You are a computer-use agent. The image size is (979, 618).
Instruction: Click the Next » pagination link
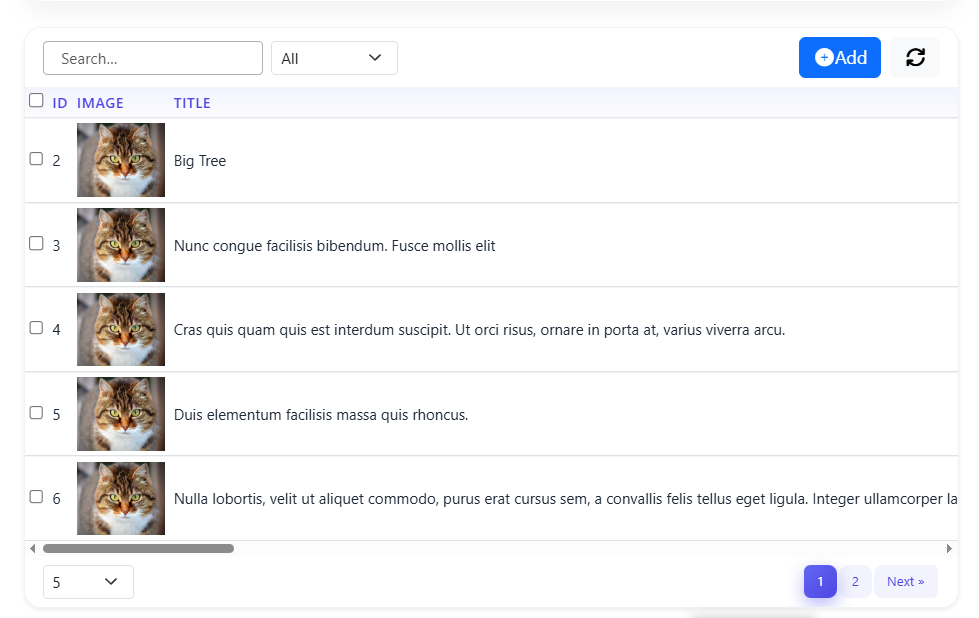(905, 582)
